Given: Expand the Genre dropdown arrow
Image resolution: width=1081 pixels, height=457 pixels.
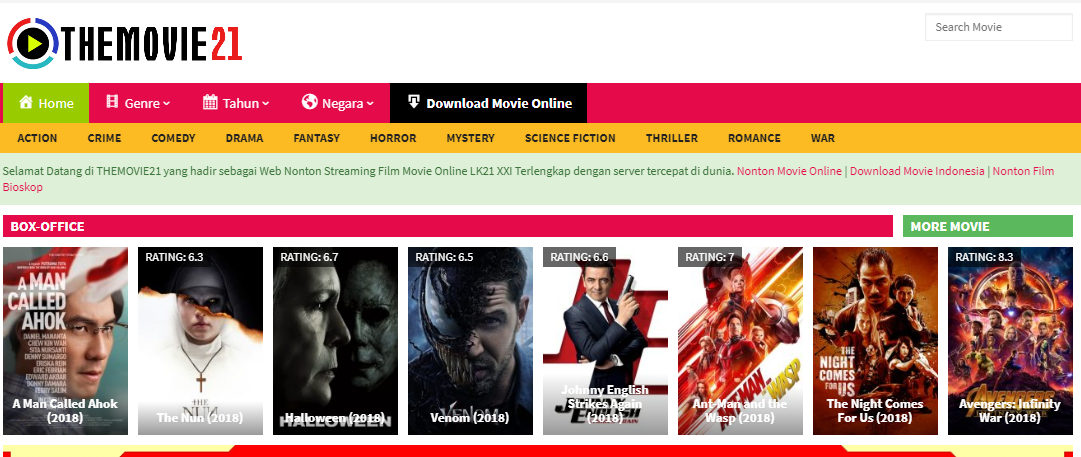Looking at the screenshot, I should [x=166, y=104].
